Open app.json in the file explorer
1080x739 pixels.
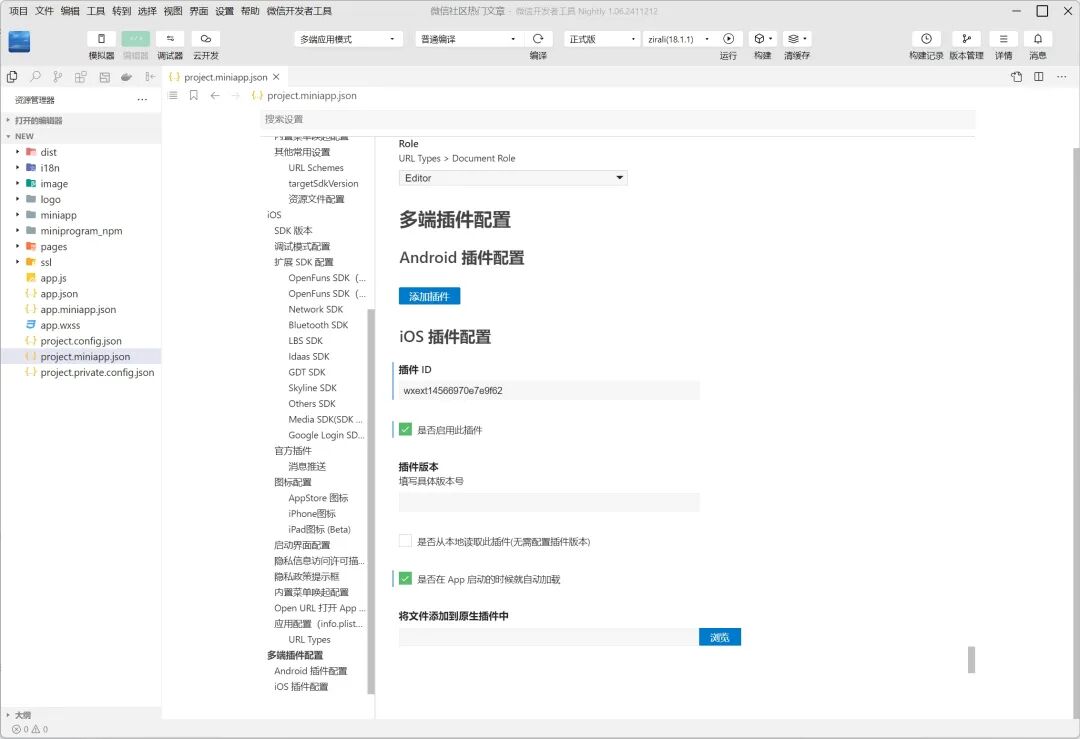coord(59,294)
